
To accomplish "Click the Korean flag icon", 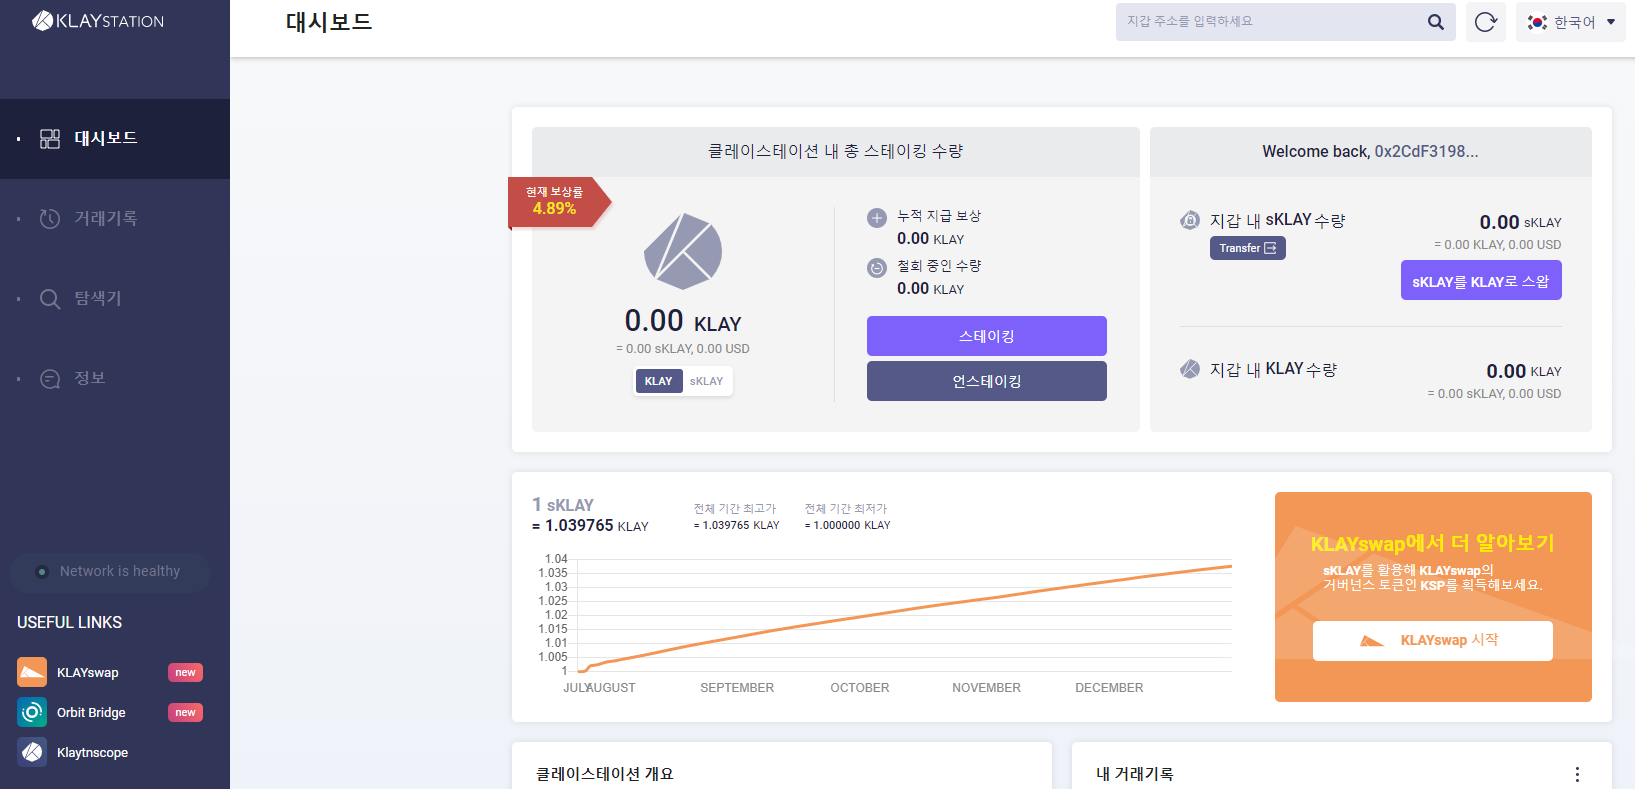I will coord(1538,22).
